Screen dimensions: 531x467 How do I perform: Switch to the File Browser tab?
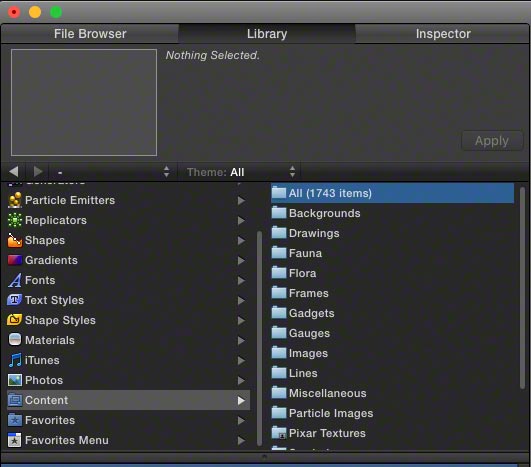pyautogui.click(x=90, y=34)
